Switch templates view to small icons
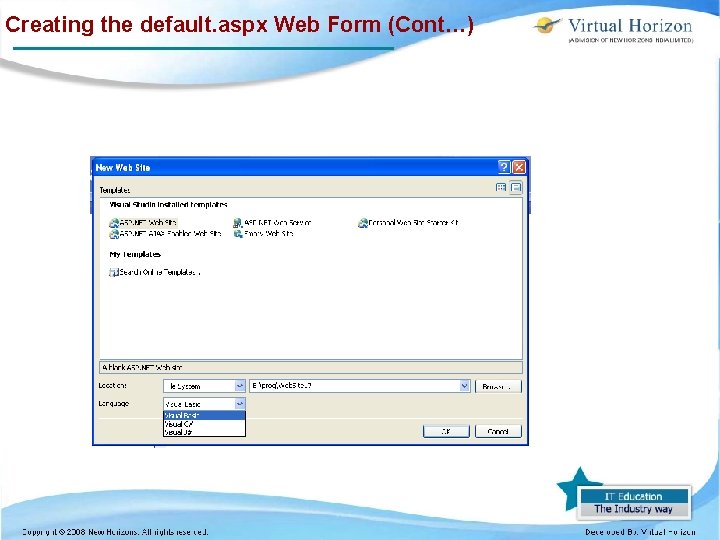The height and width of the screenshot is (540, 720). pyautogui.click(x=516, y=187)
